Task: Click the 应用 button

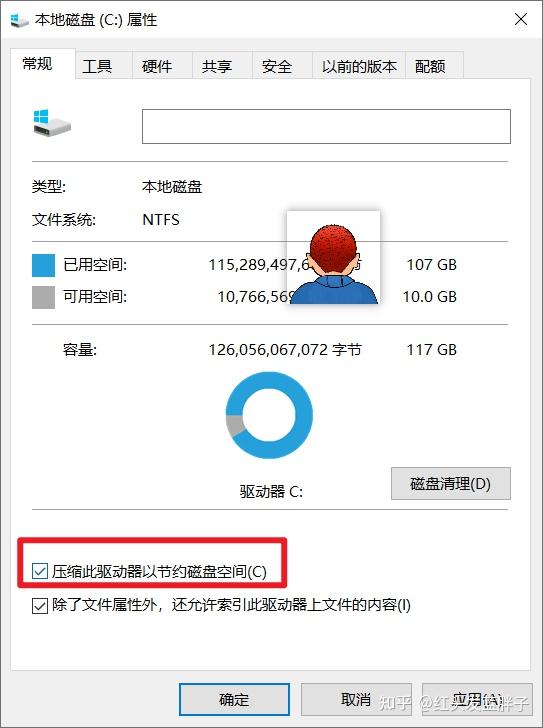Action: tap(477, 699)
